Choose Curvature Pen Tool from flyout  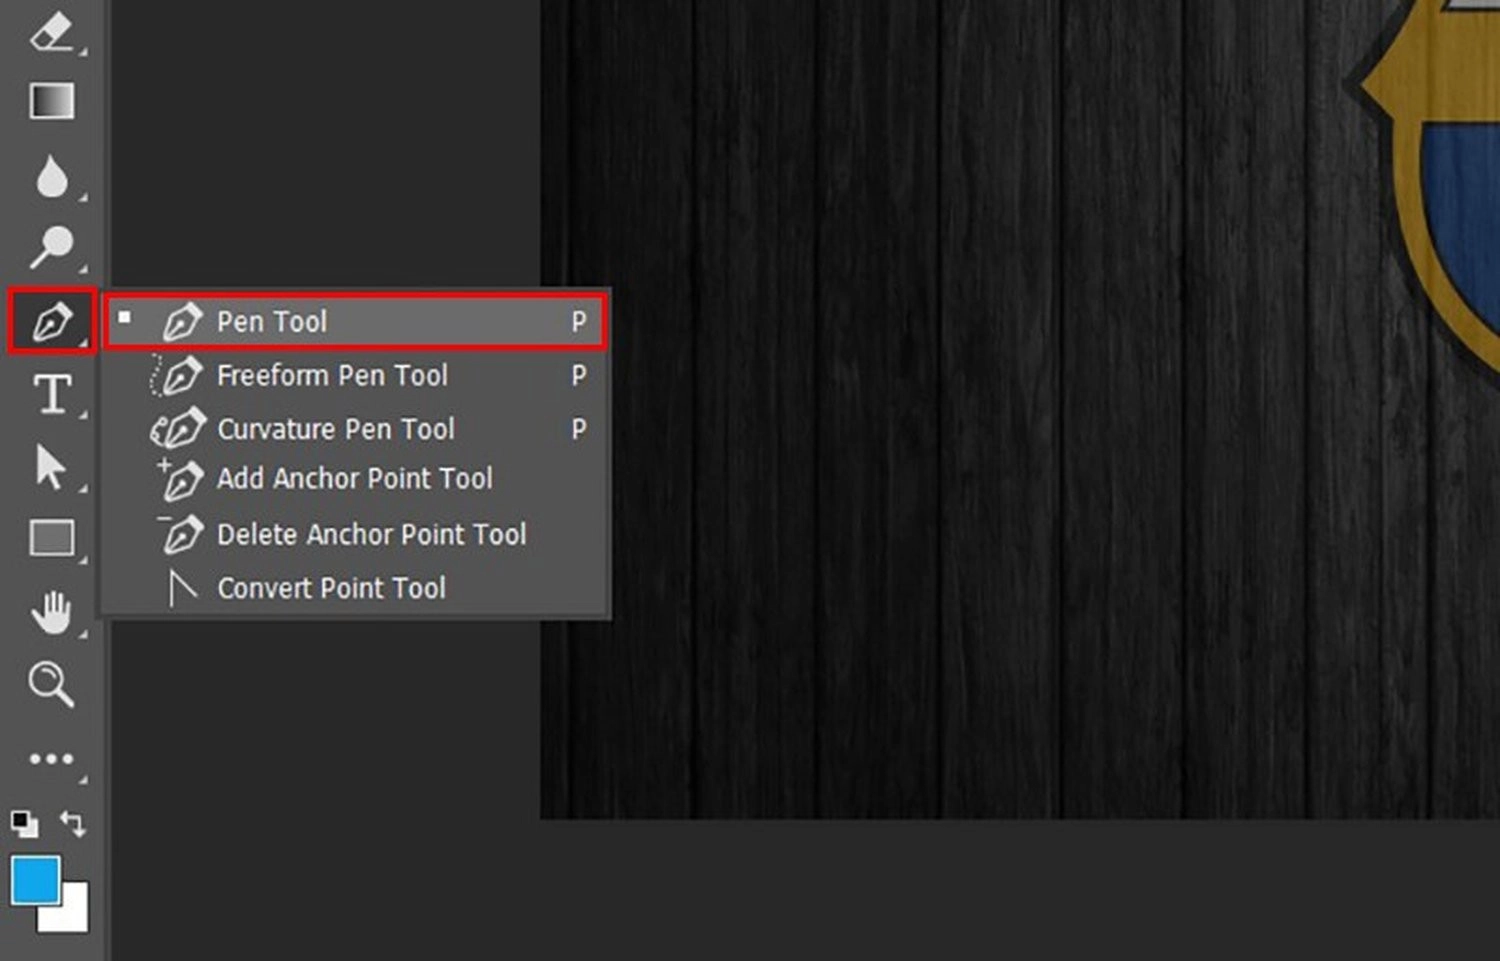[x=355, y=429]
